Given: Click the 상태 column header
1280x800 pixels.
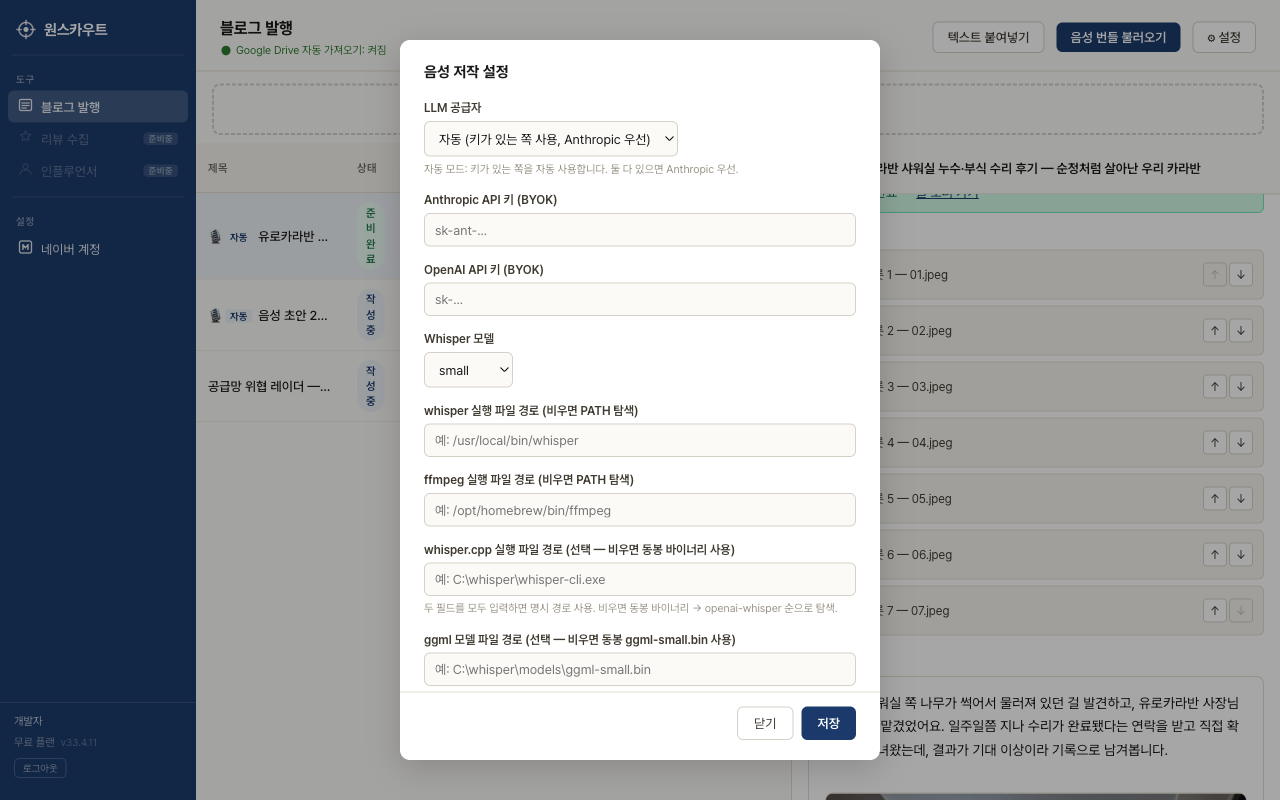Looking at the screenshot, I should [367, 168].
